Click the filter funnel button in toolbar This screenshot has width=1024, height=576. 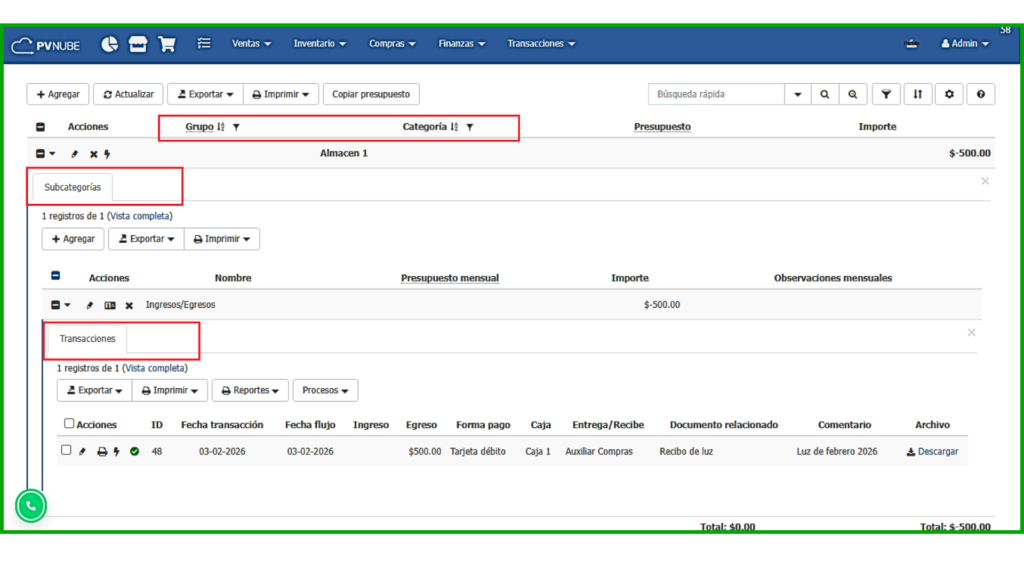886,94
